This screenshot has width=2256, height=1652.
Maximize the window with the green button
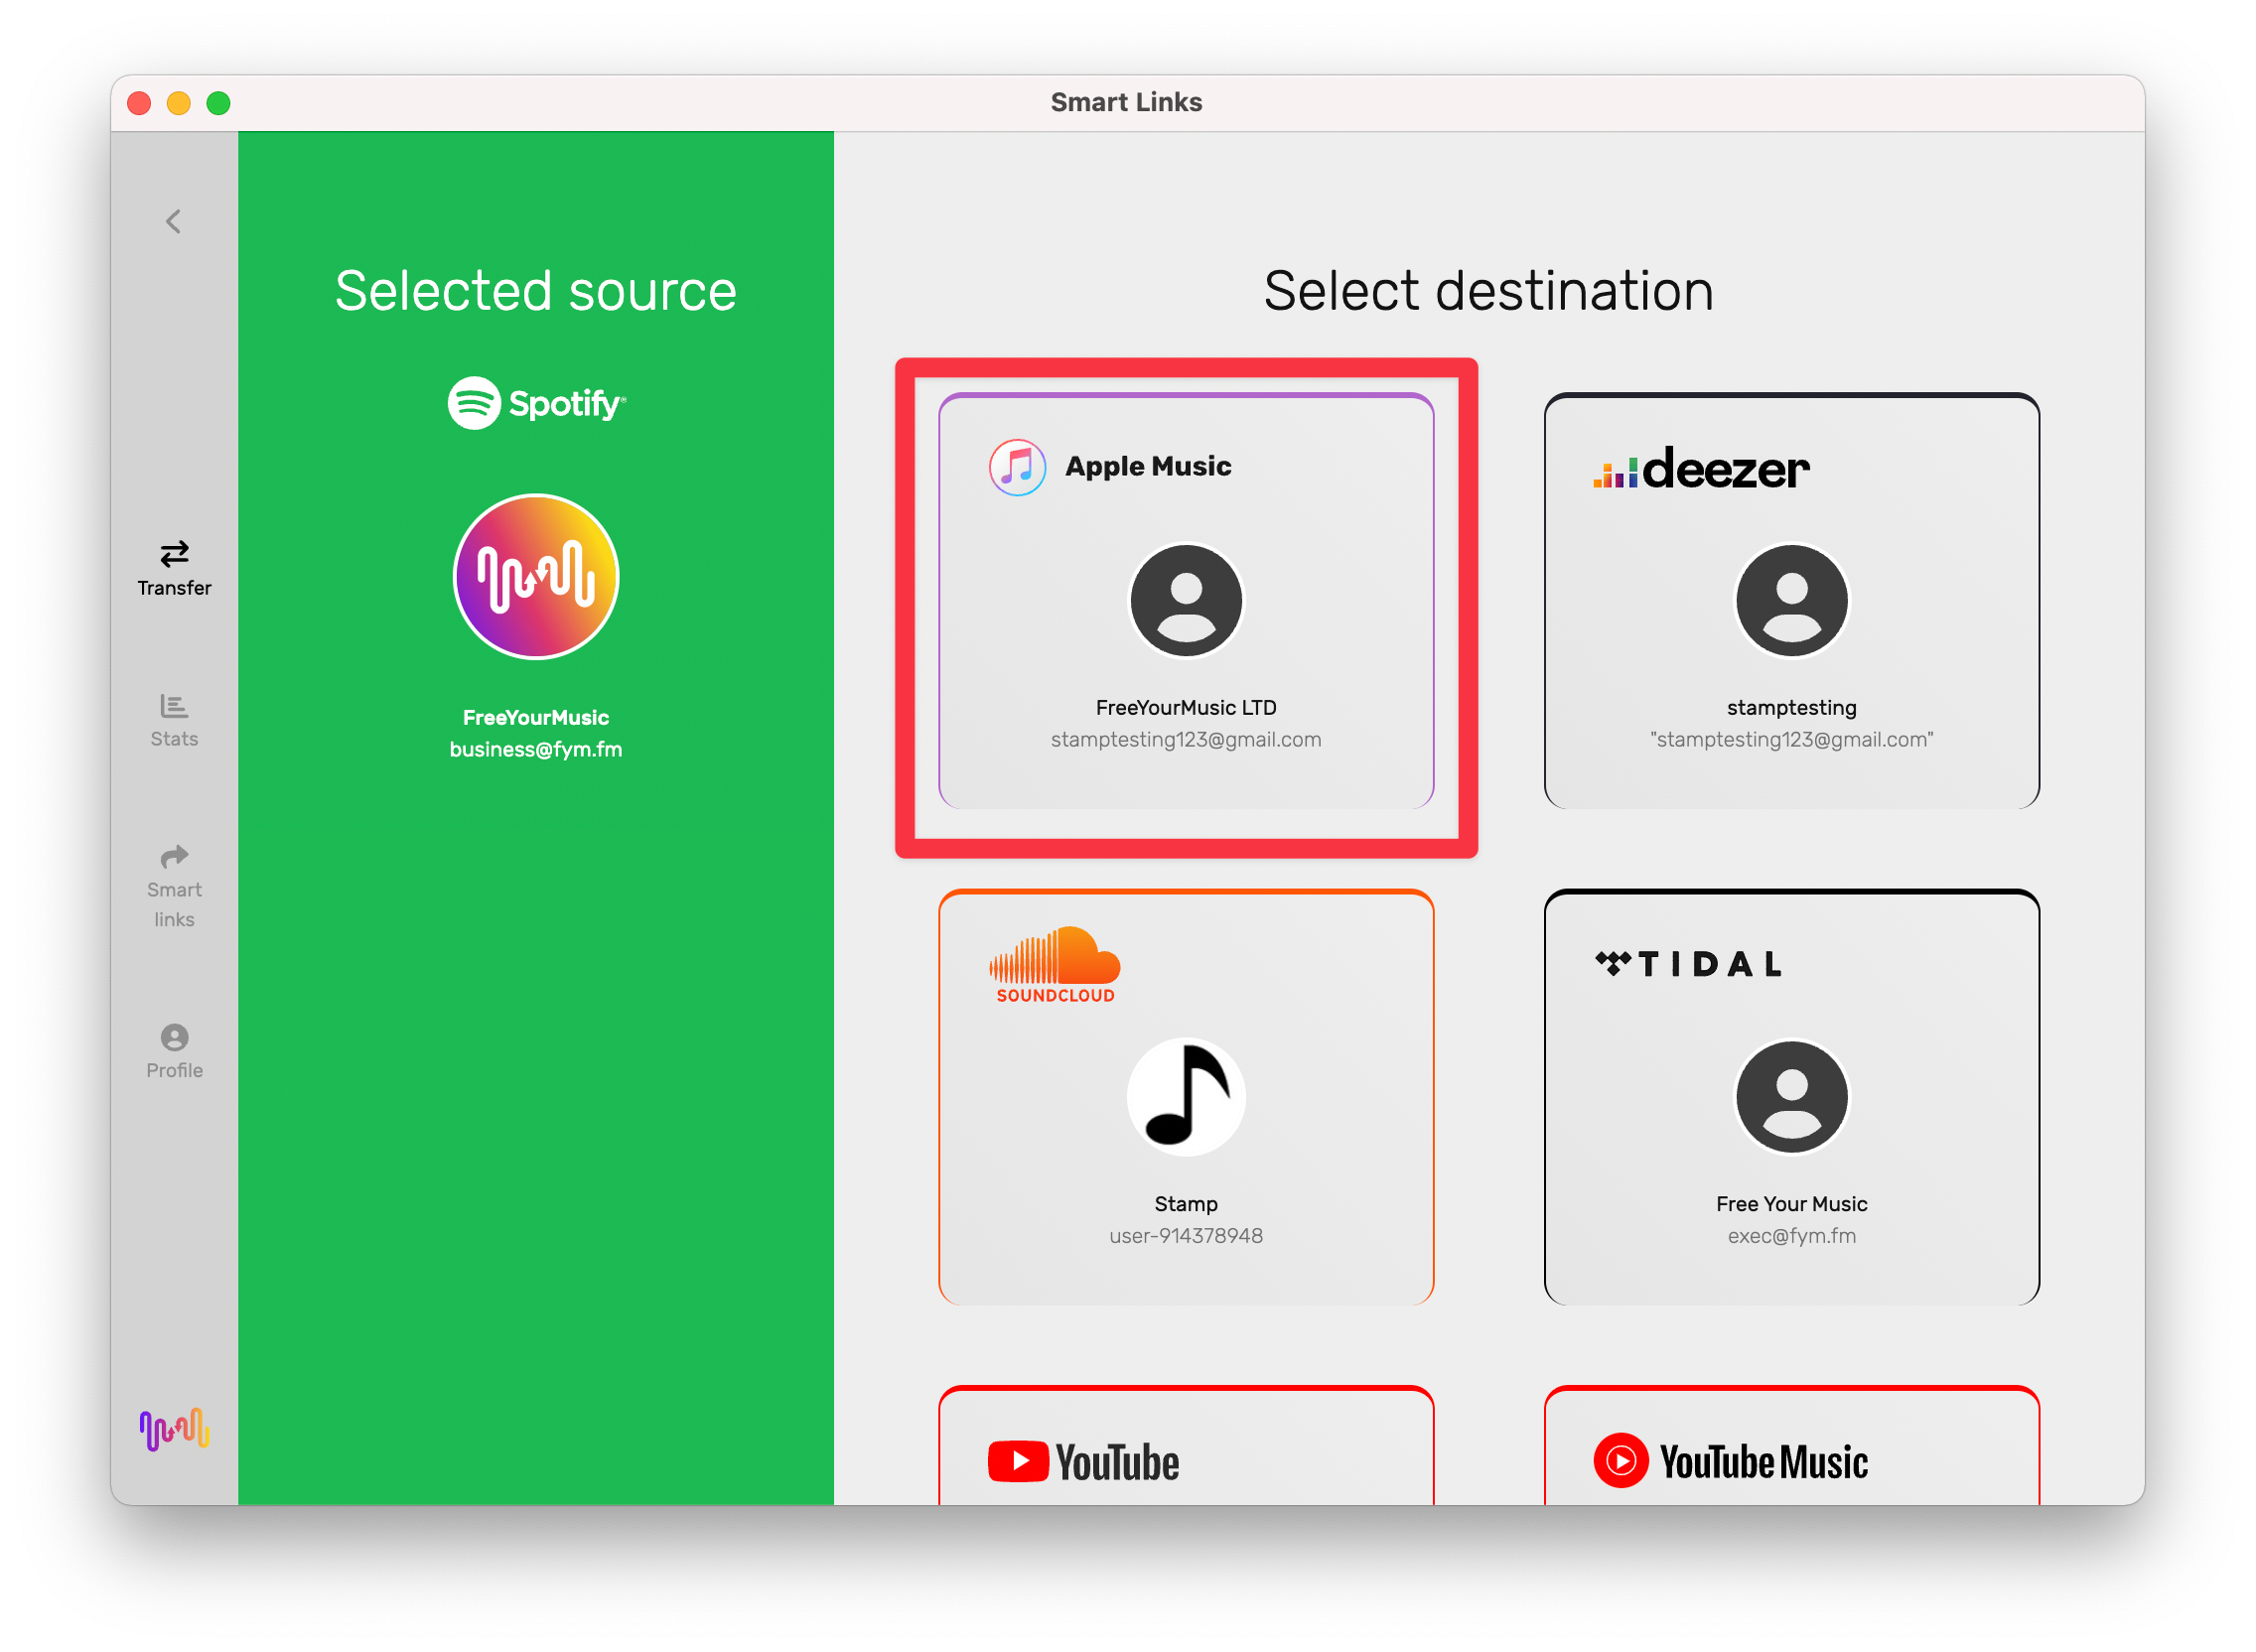[219, 103]
